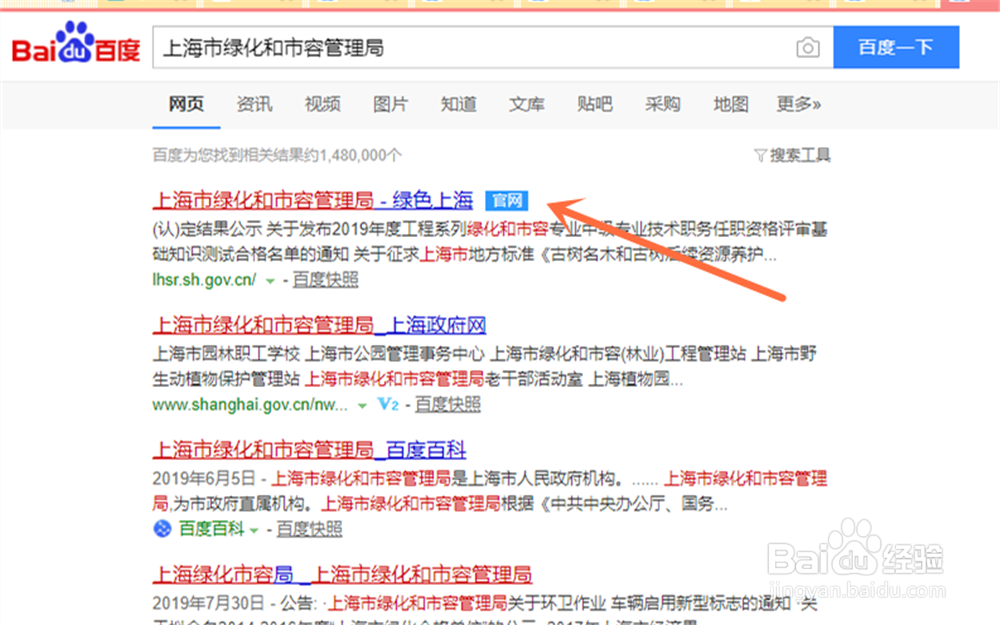Open 搜索工具 filter
The width and height of the screenshot is (1000, 625).
tap(792, 155)
